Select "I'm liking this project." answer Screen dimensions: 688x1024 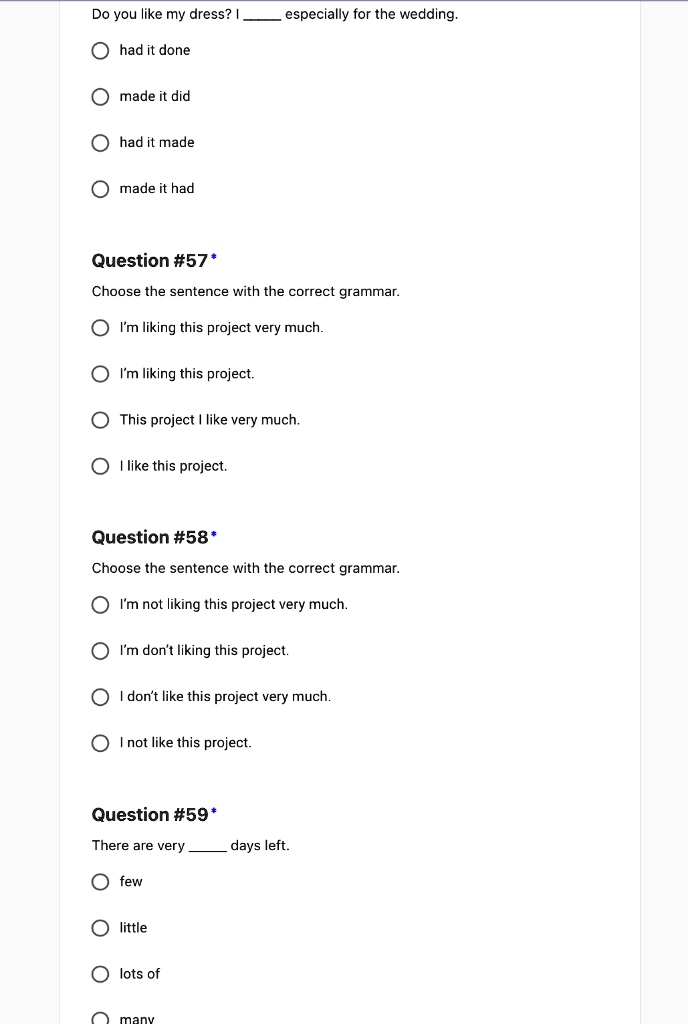[x=100, y=374]
